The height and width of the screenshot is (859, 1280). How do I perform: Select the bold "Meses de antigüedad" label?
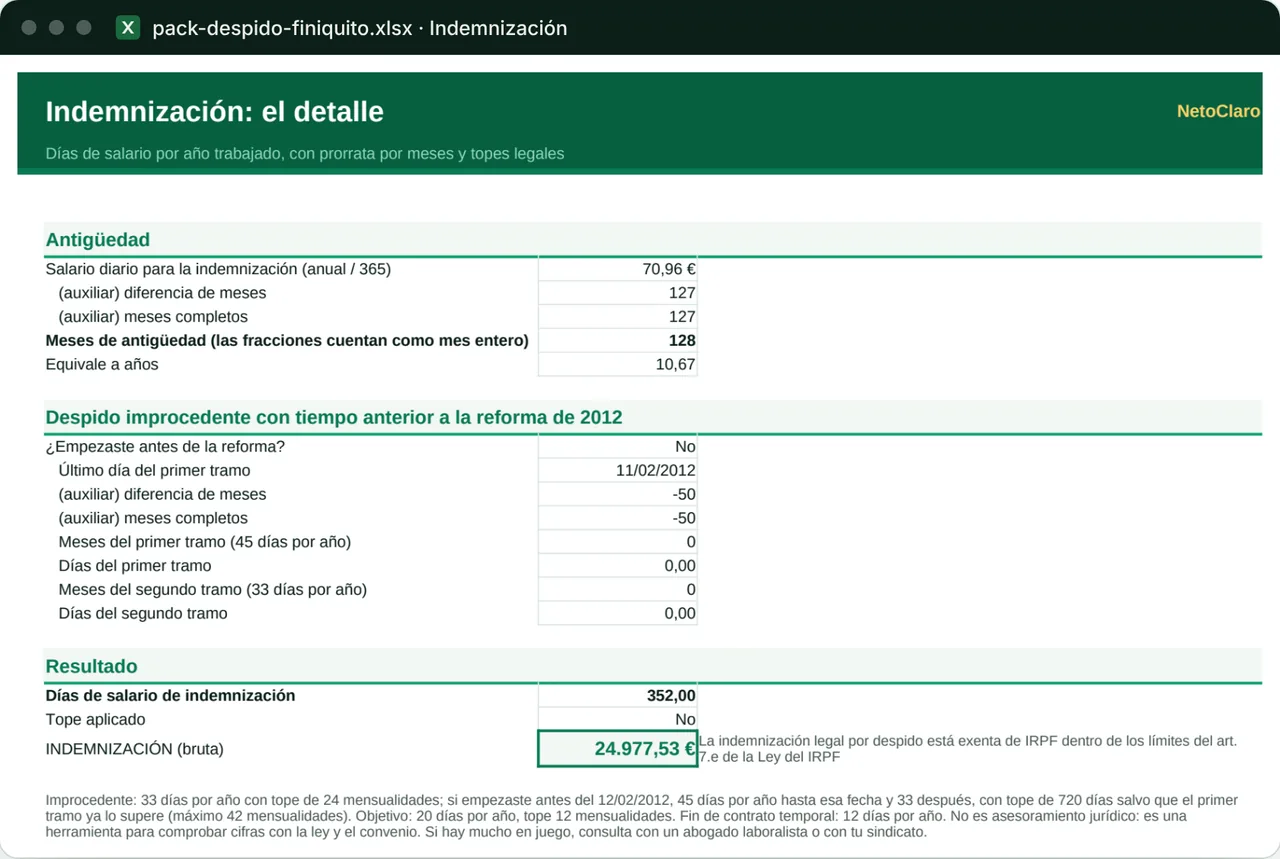click(287, 341)
